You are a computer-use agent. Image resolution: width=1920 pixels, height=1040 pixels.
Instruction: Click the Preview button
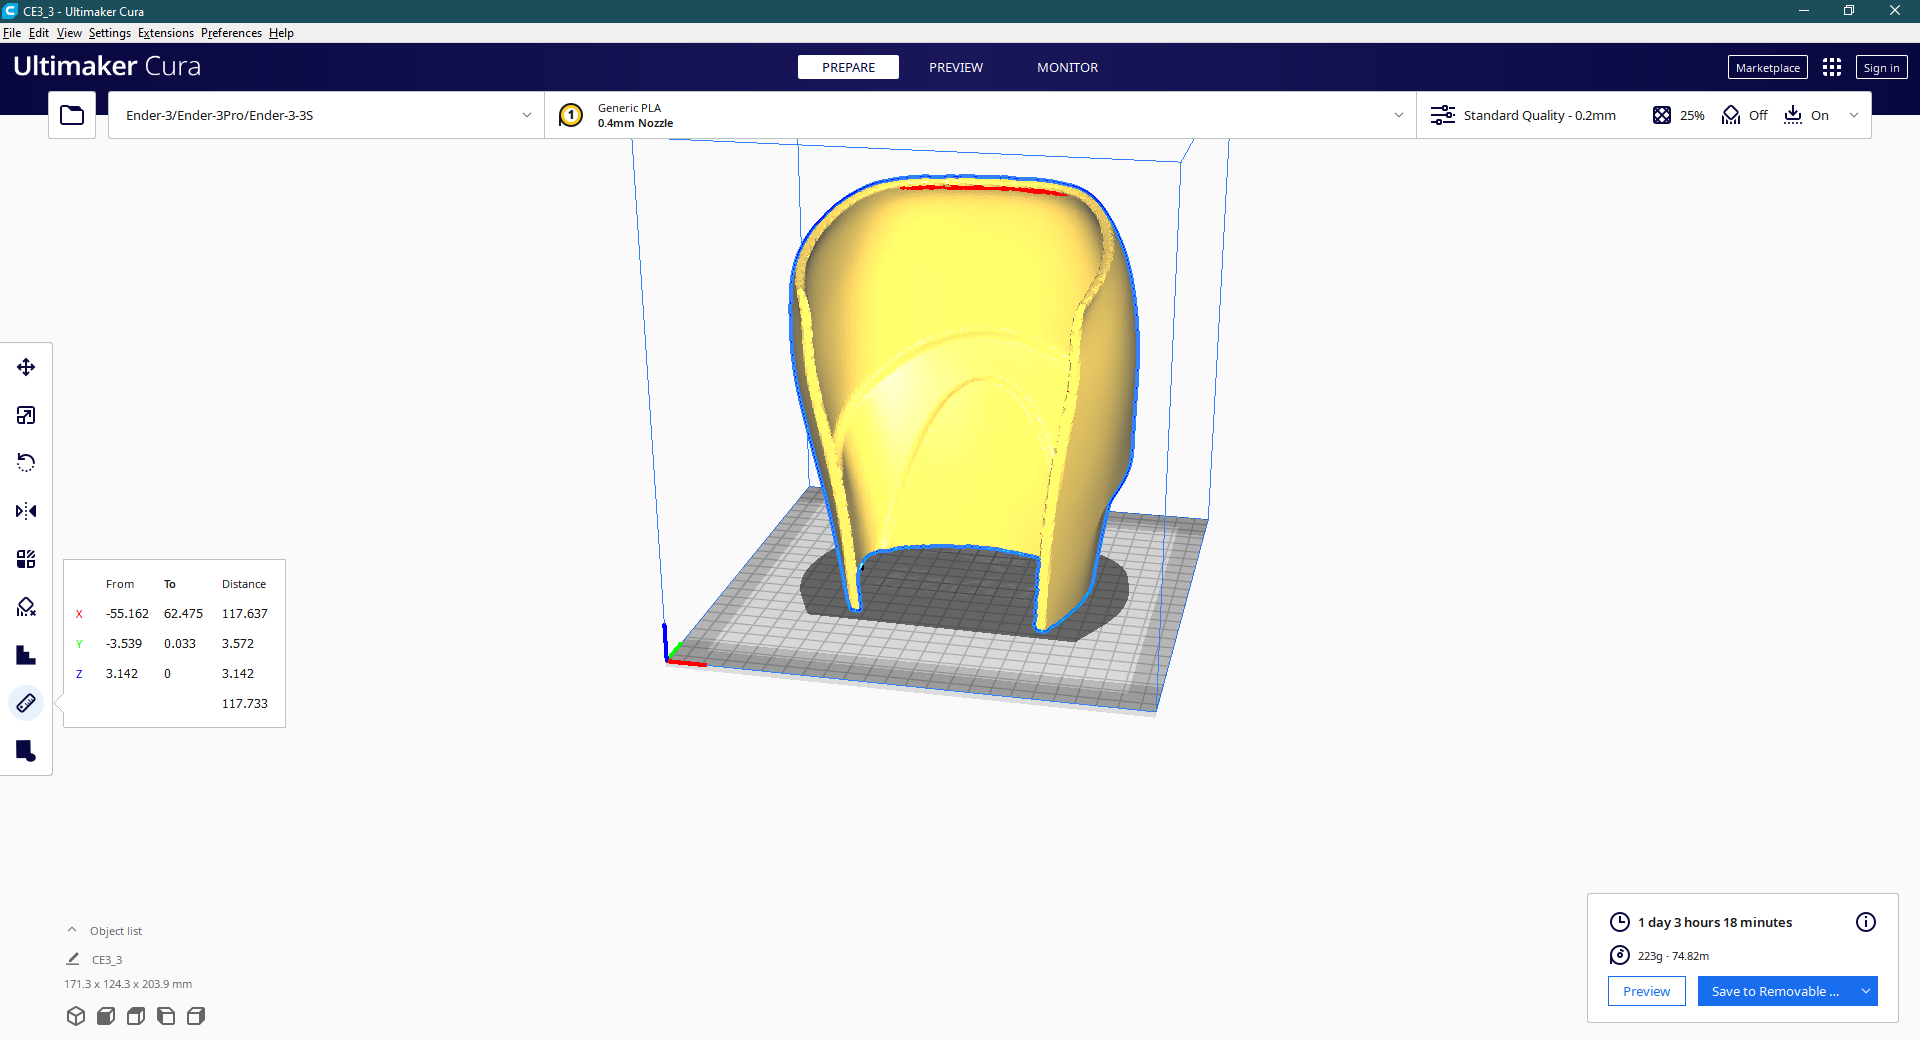coord(1646,991)
